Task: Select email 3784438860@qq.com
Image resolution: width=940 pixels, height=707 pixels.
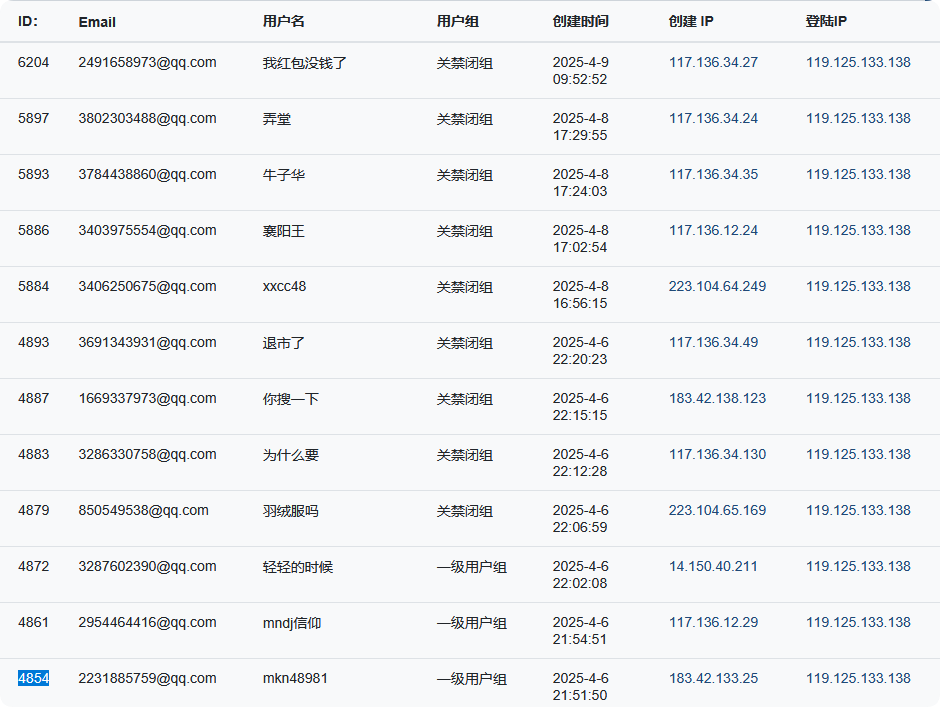Action: 147,175
